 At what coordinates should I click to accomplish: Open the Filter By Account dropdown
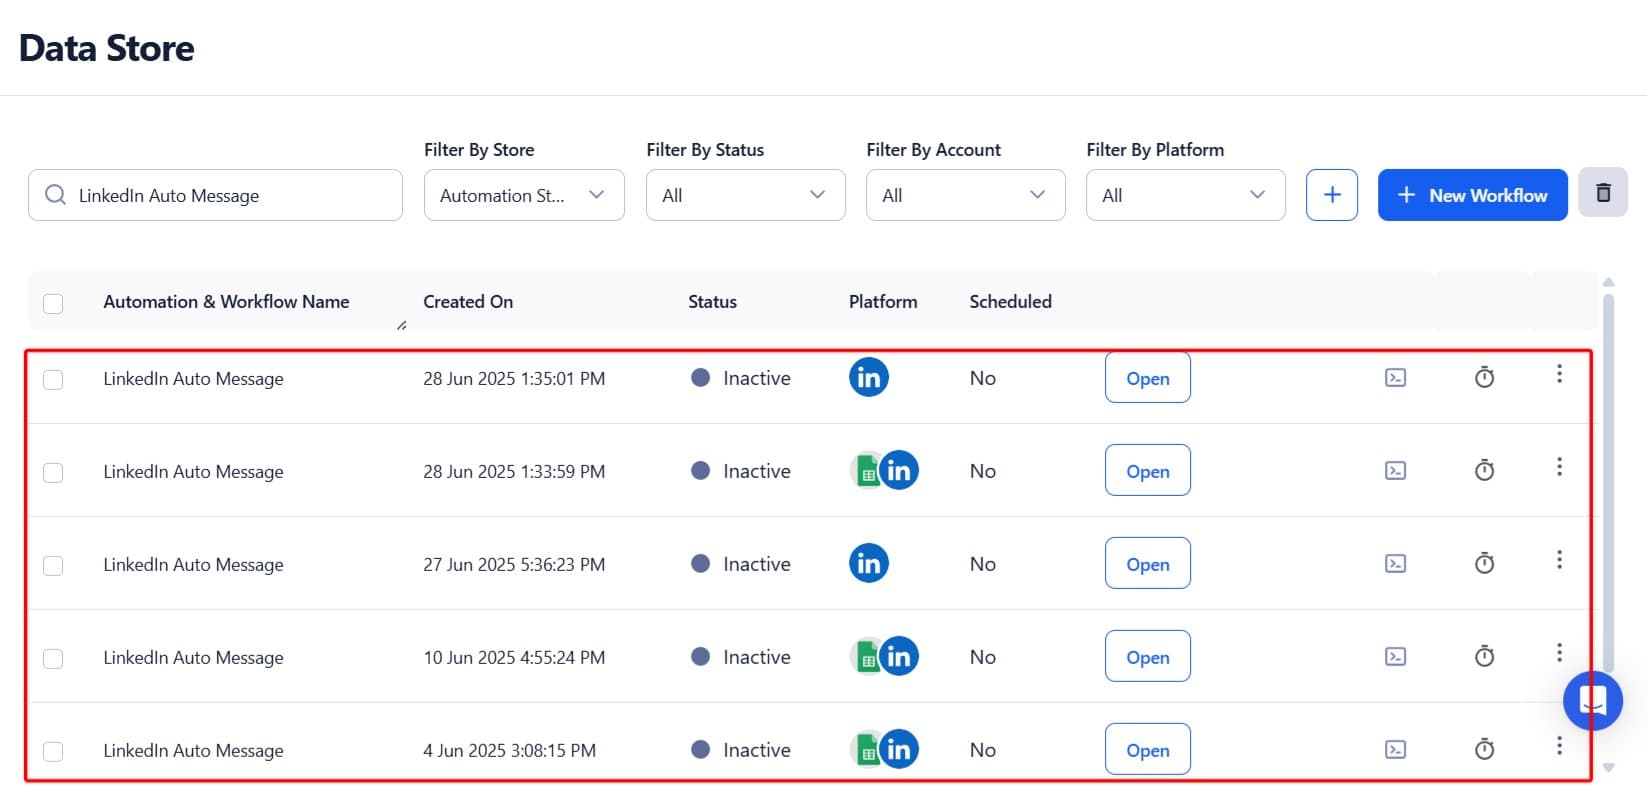coord(965,195)
